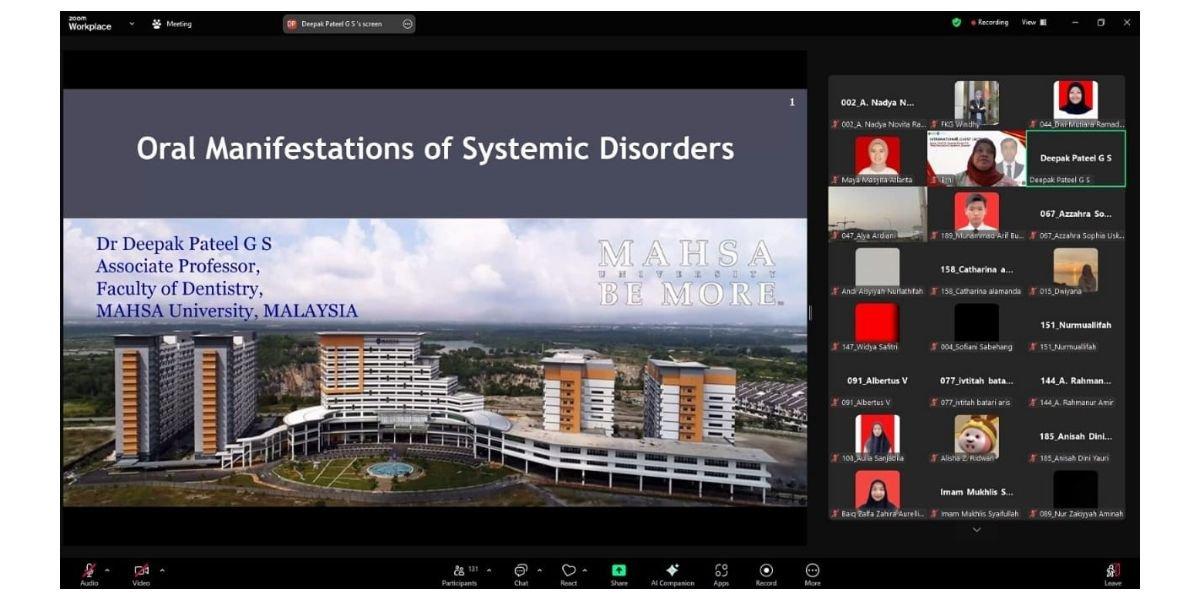Image resolution: width=1200 pixels, height=600 pixels.
Task: Open the Apps panel
Action: pyautogui.click(x=721, y=573)
